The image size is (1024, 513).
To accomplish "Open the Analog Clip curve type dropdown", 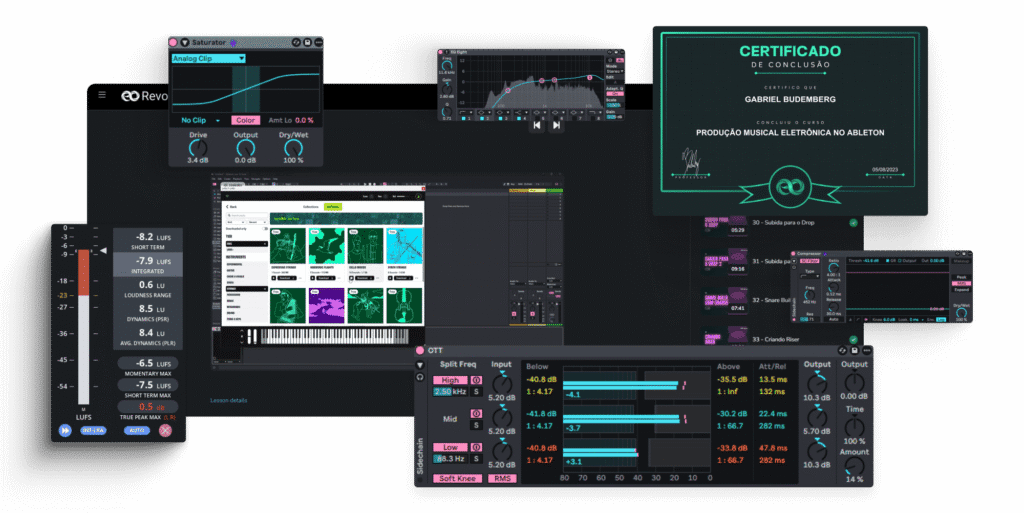I will [208, 58].
